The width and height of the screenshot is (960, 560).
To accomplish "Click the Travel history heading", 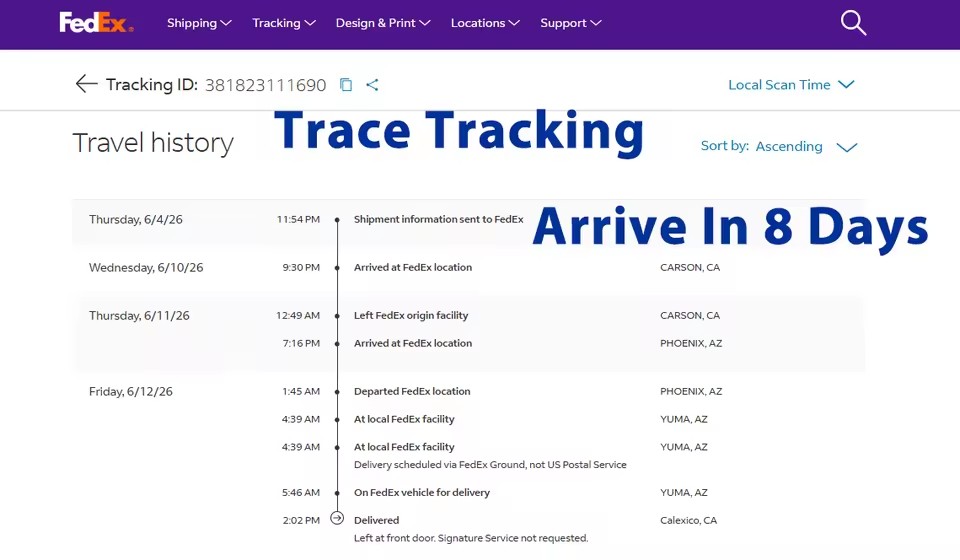I will (x=153, y=143).
